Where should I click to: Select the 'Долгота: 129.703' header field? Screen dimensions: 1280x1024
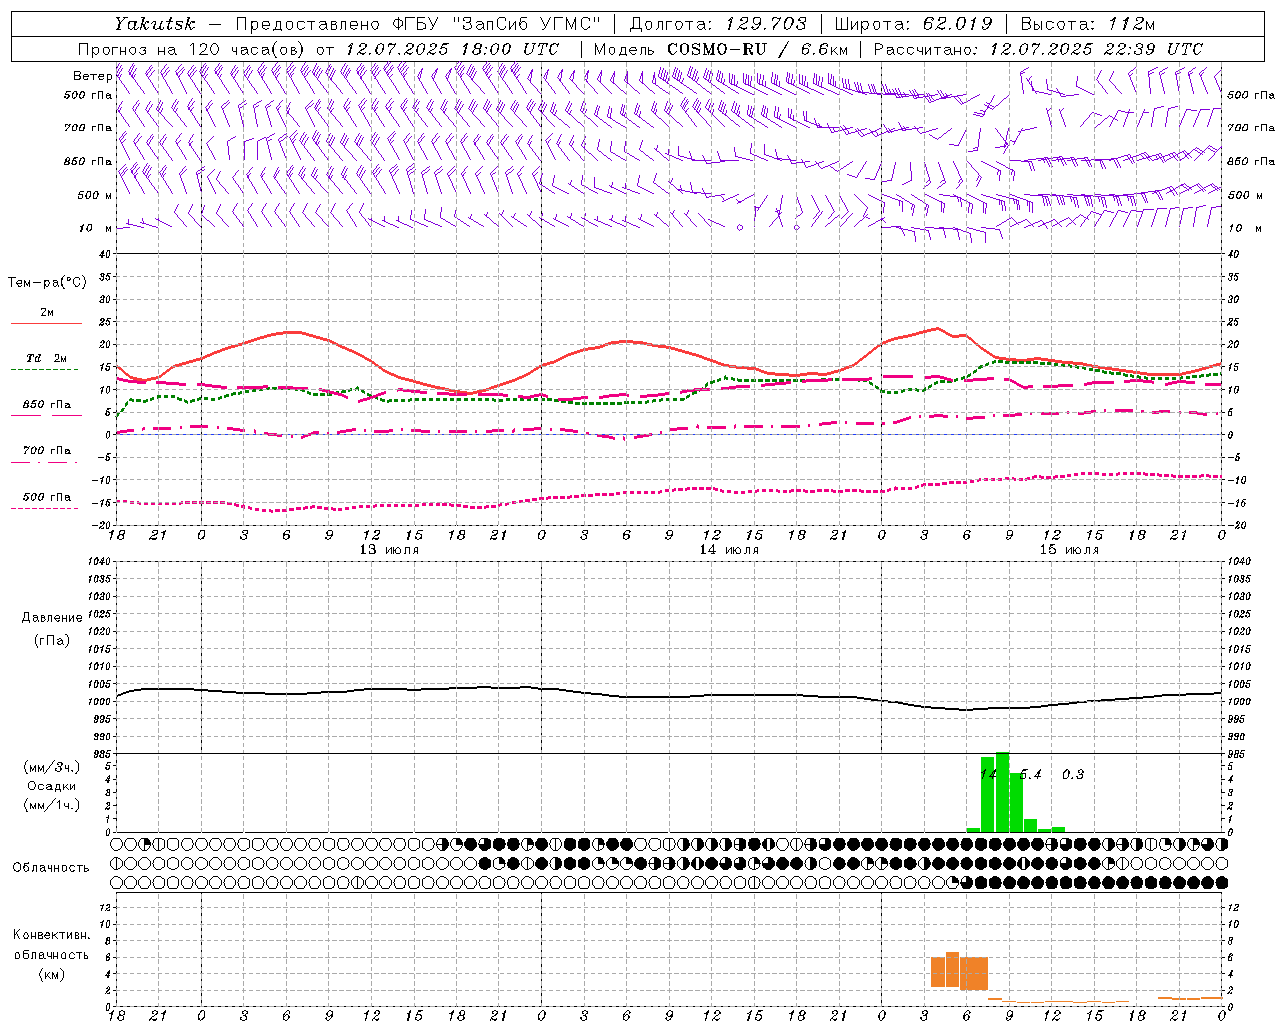[717, 23]
